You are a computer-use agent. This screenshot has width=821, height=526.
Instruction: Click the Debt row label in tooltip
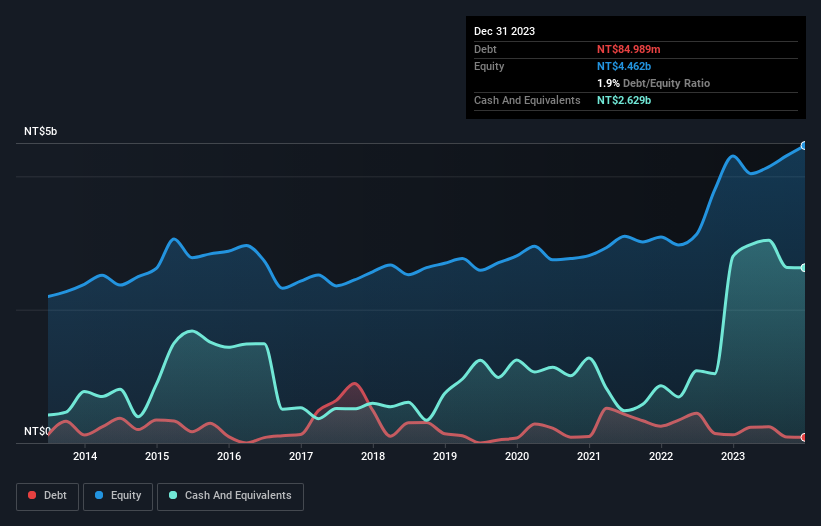point(485,49)
